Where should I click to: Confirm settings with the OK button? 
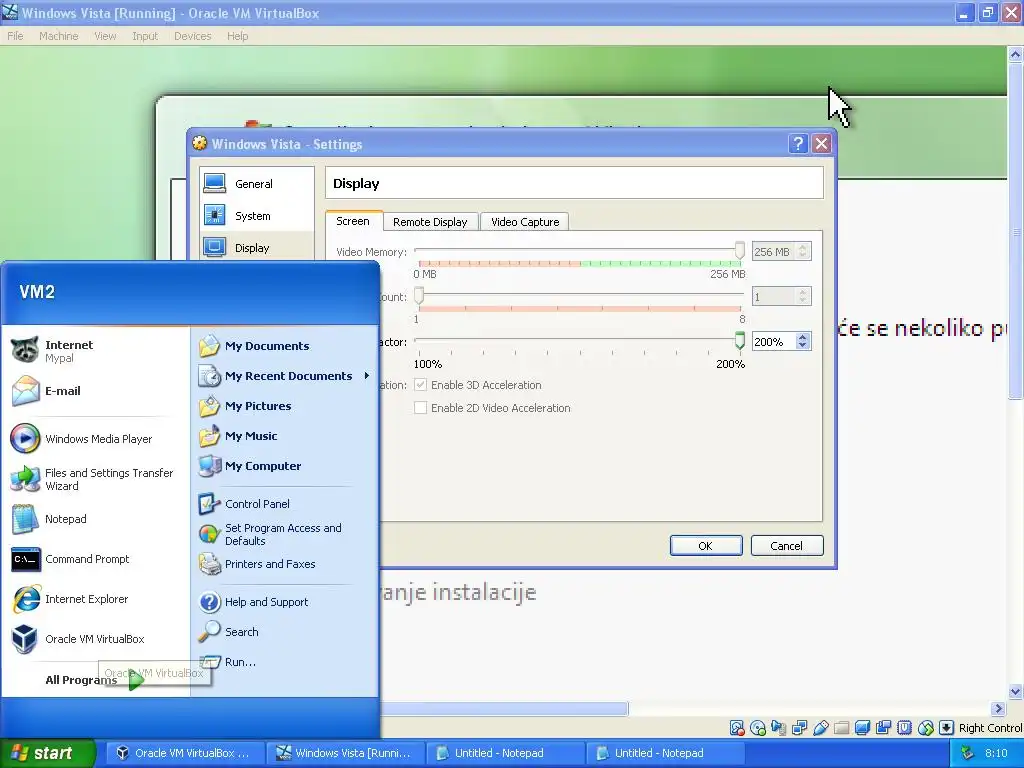tap(706, 546)
